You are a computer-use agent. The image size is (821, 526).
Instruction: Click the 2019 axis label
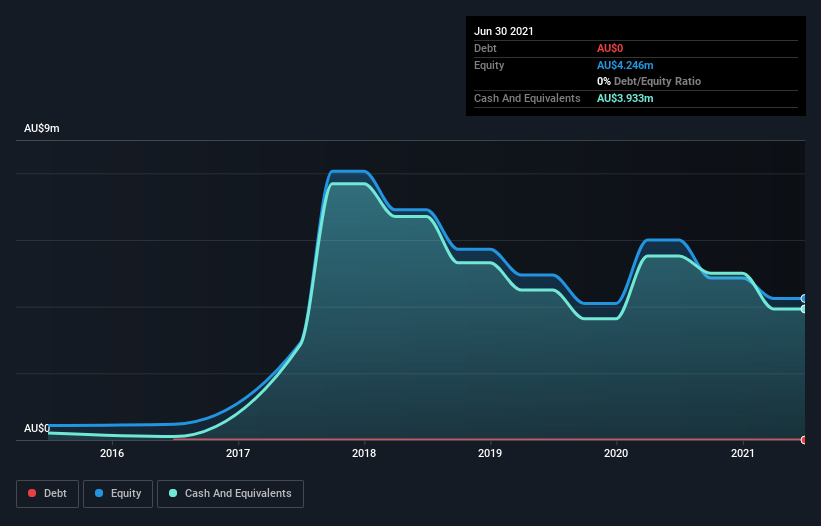tap(490, 453)
